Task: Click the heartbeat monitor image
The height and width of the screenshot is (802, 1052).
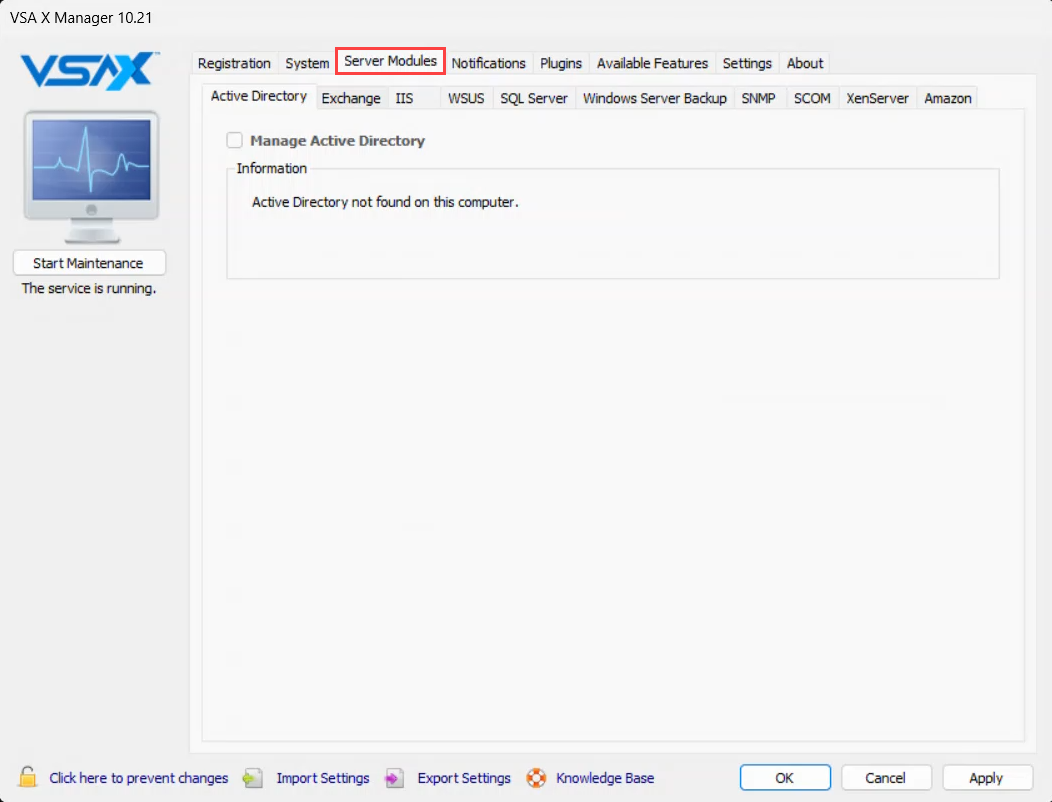Action: pos(91,177)
